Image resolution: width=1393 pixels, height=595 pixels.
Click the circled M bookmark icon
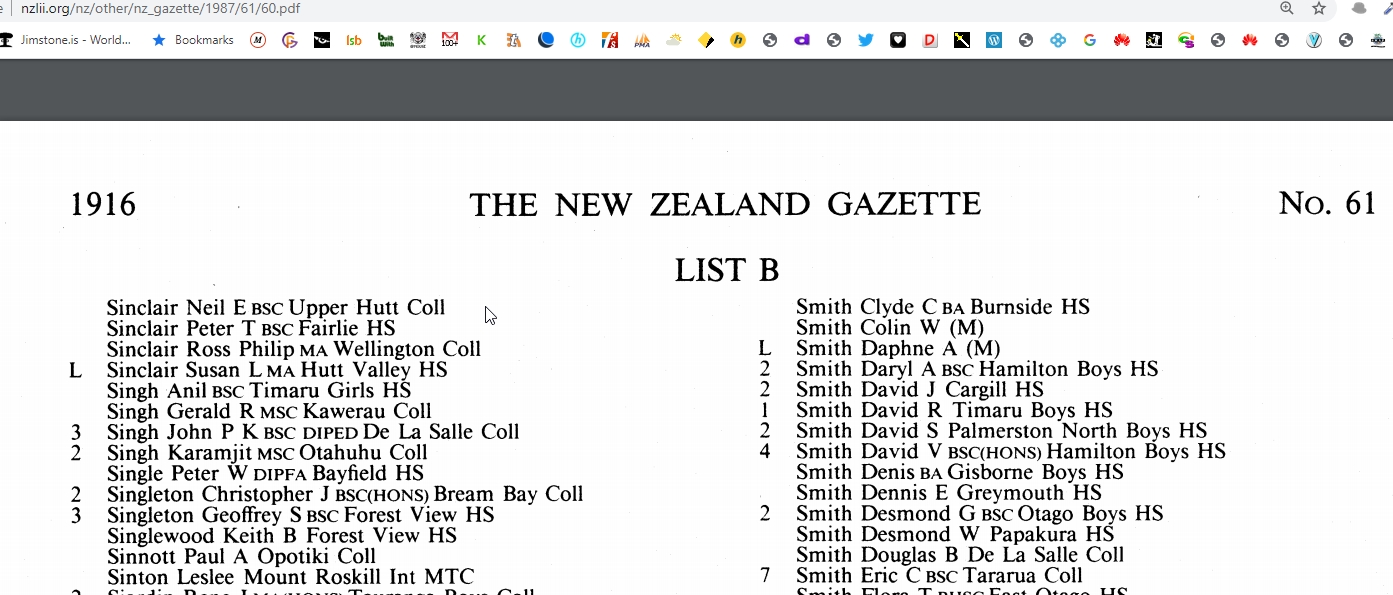(258, 40)
